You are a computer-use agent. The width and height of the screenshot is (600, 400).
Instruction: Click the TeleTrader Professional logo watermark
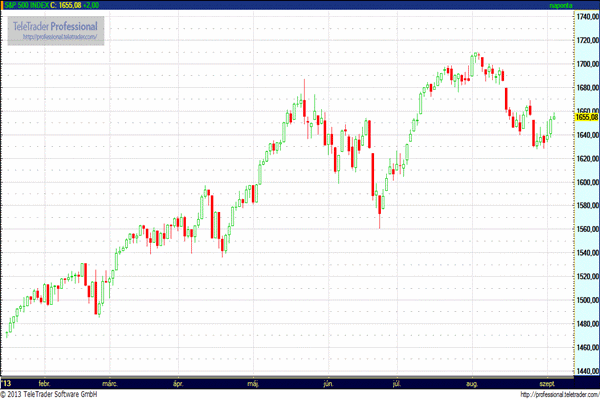coord(56,24)
